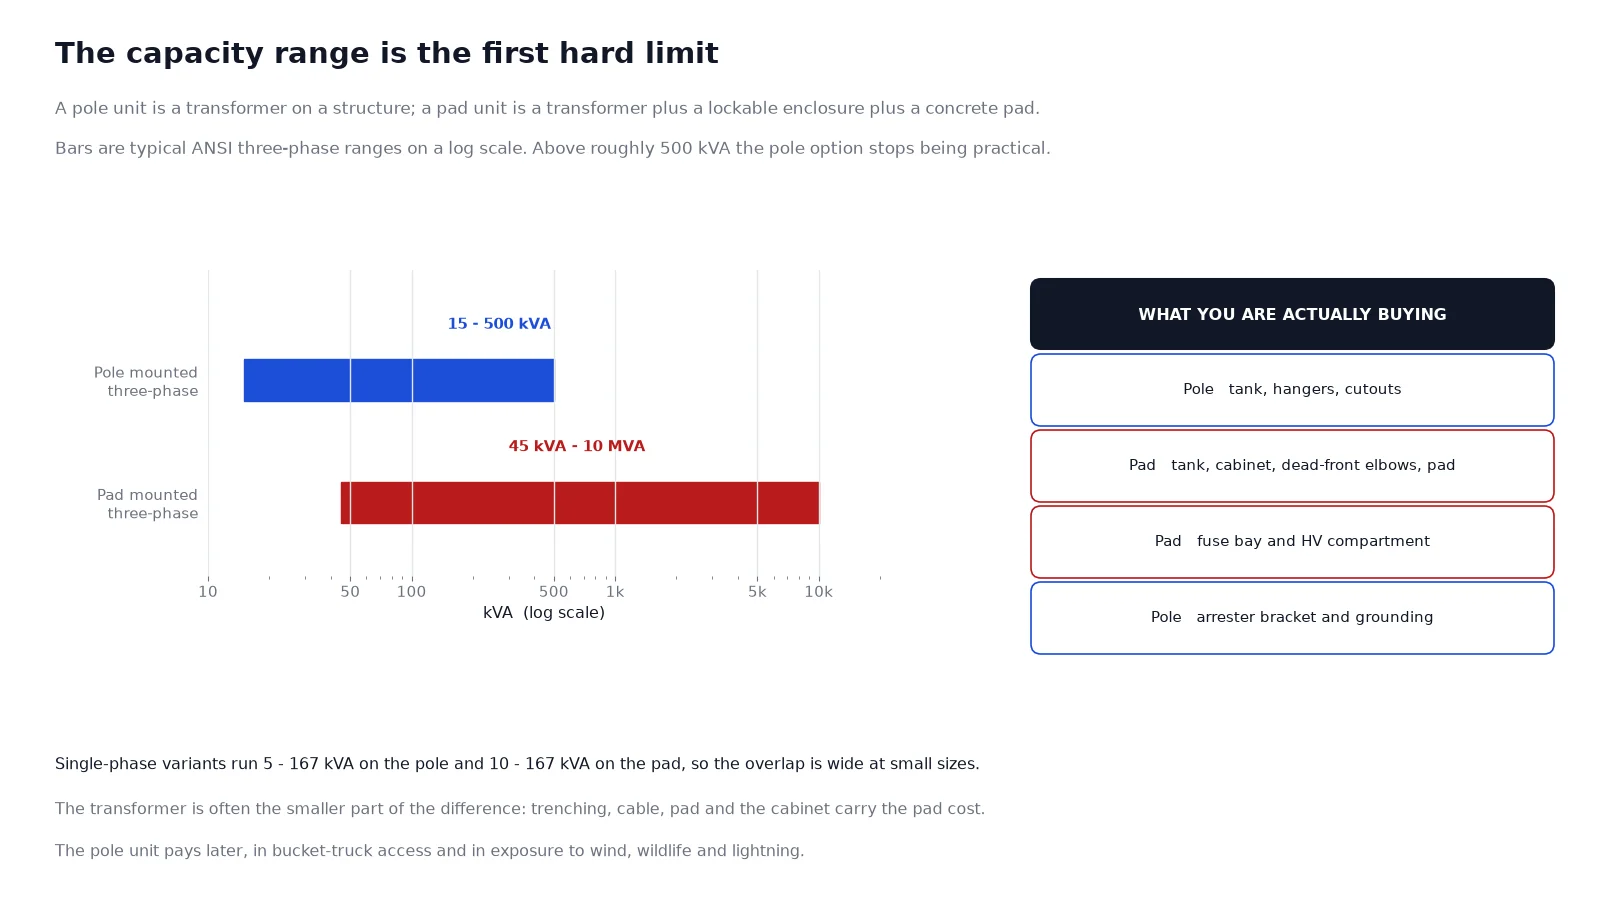Click the 'kVA (log scale)' axis title
The image size is (1600, 900).
point(544,613)
